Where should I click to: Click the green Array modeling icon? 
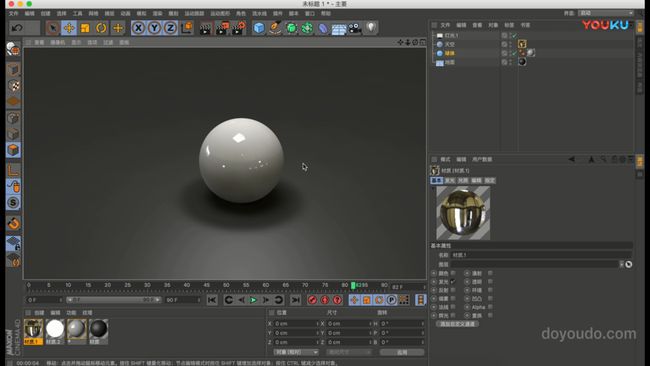click(x=307, y=28)
